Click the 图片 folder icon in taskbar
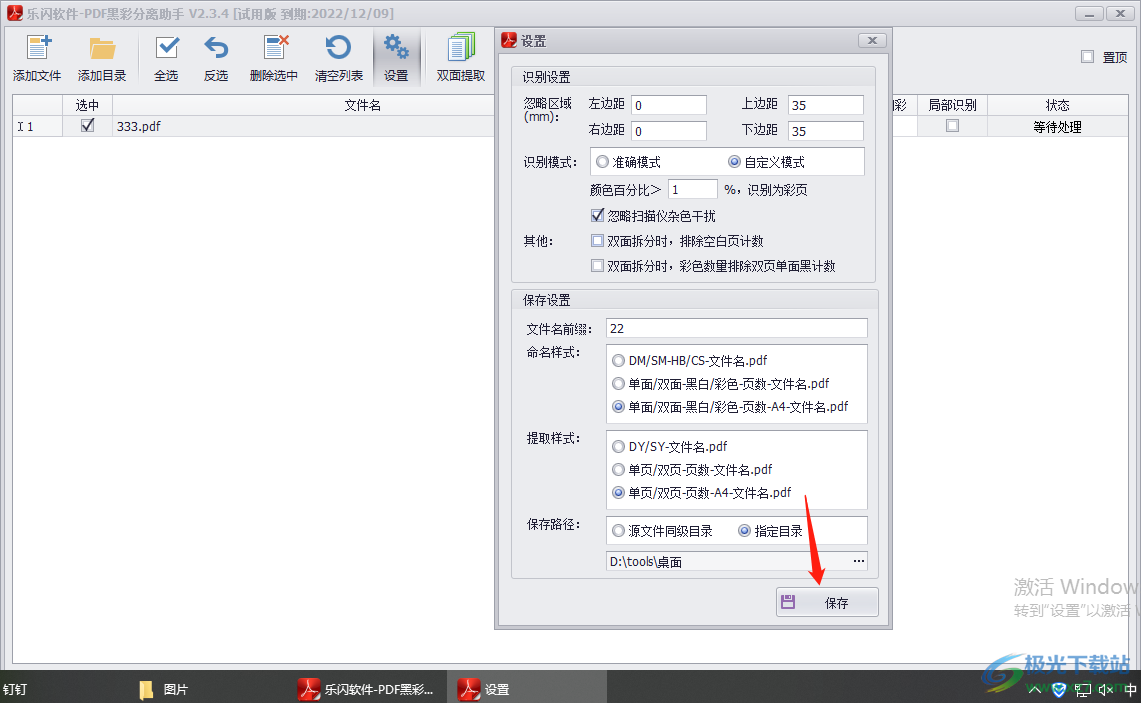Image resolution: width=1141 pixels, height=703 pixels. pos(146,689)
